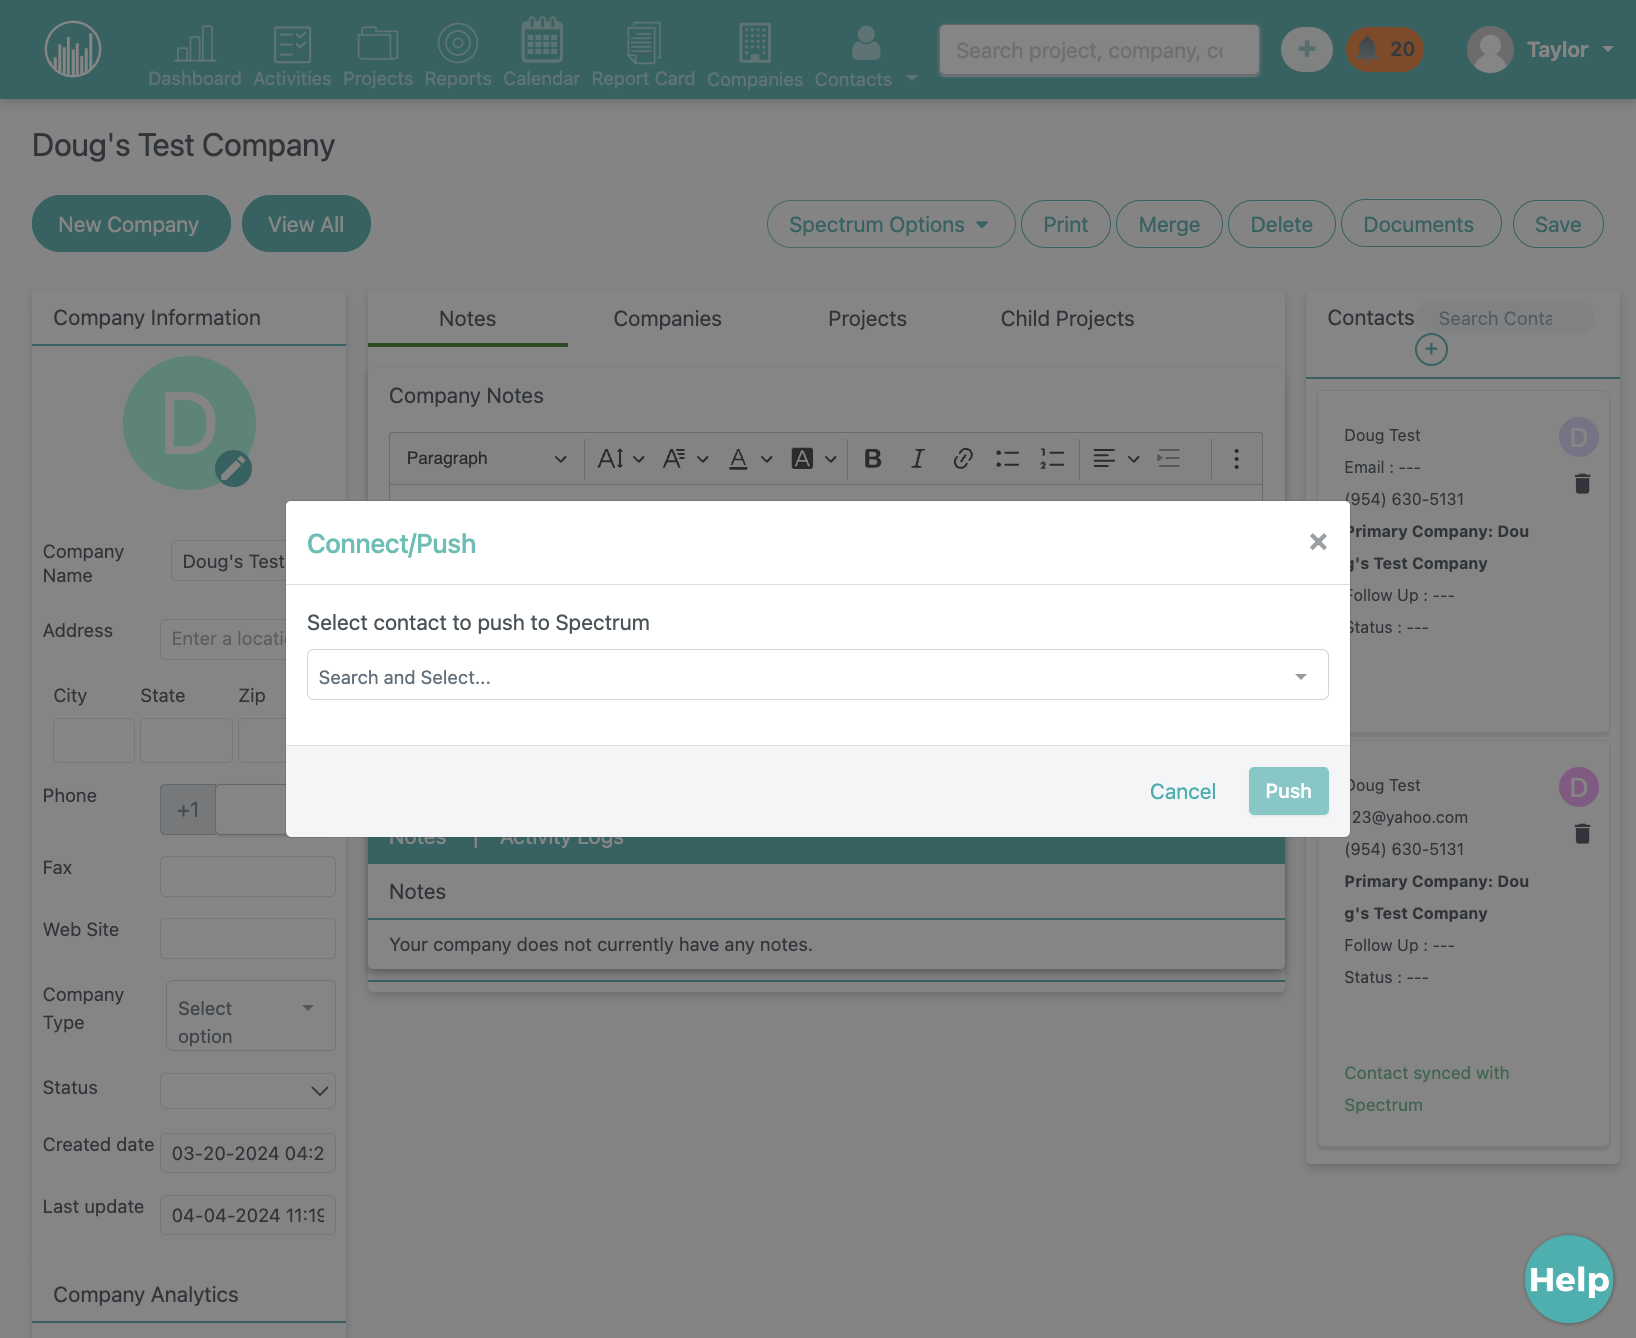Open the Activities nav icon

(292, 55)
